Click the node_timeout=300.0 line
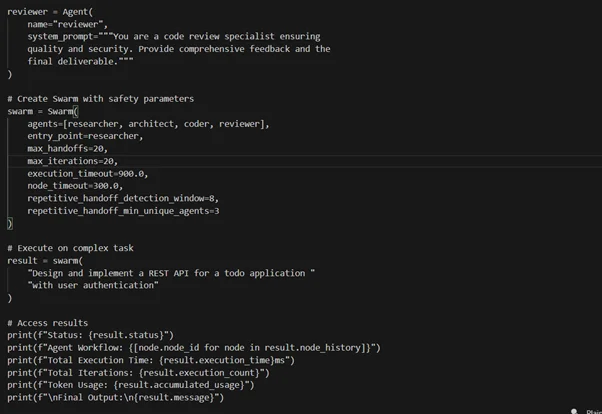Image resolution: width=602 pixels, height=414 pixels. [x=75, y=185]
